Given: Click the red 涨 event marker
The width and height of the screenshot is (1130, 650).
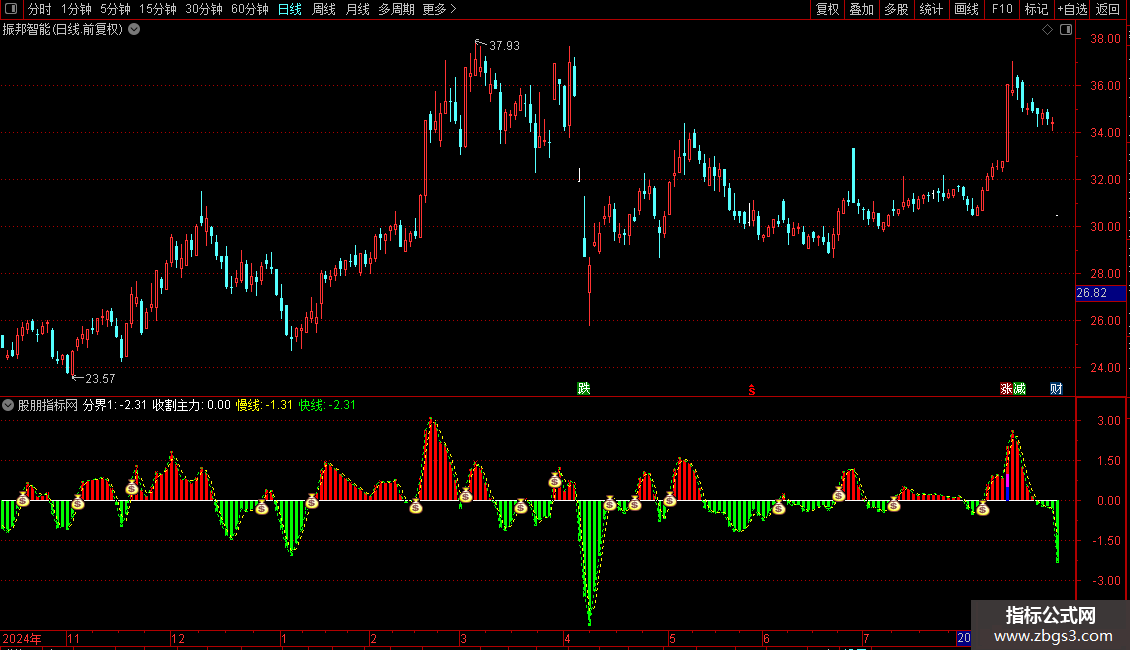Looking at the screenshot, I should pyautogui.click(x=1006, y=388).
